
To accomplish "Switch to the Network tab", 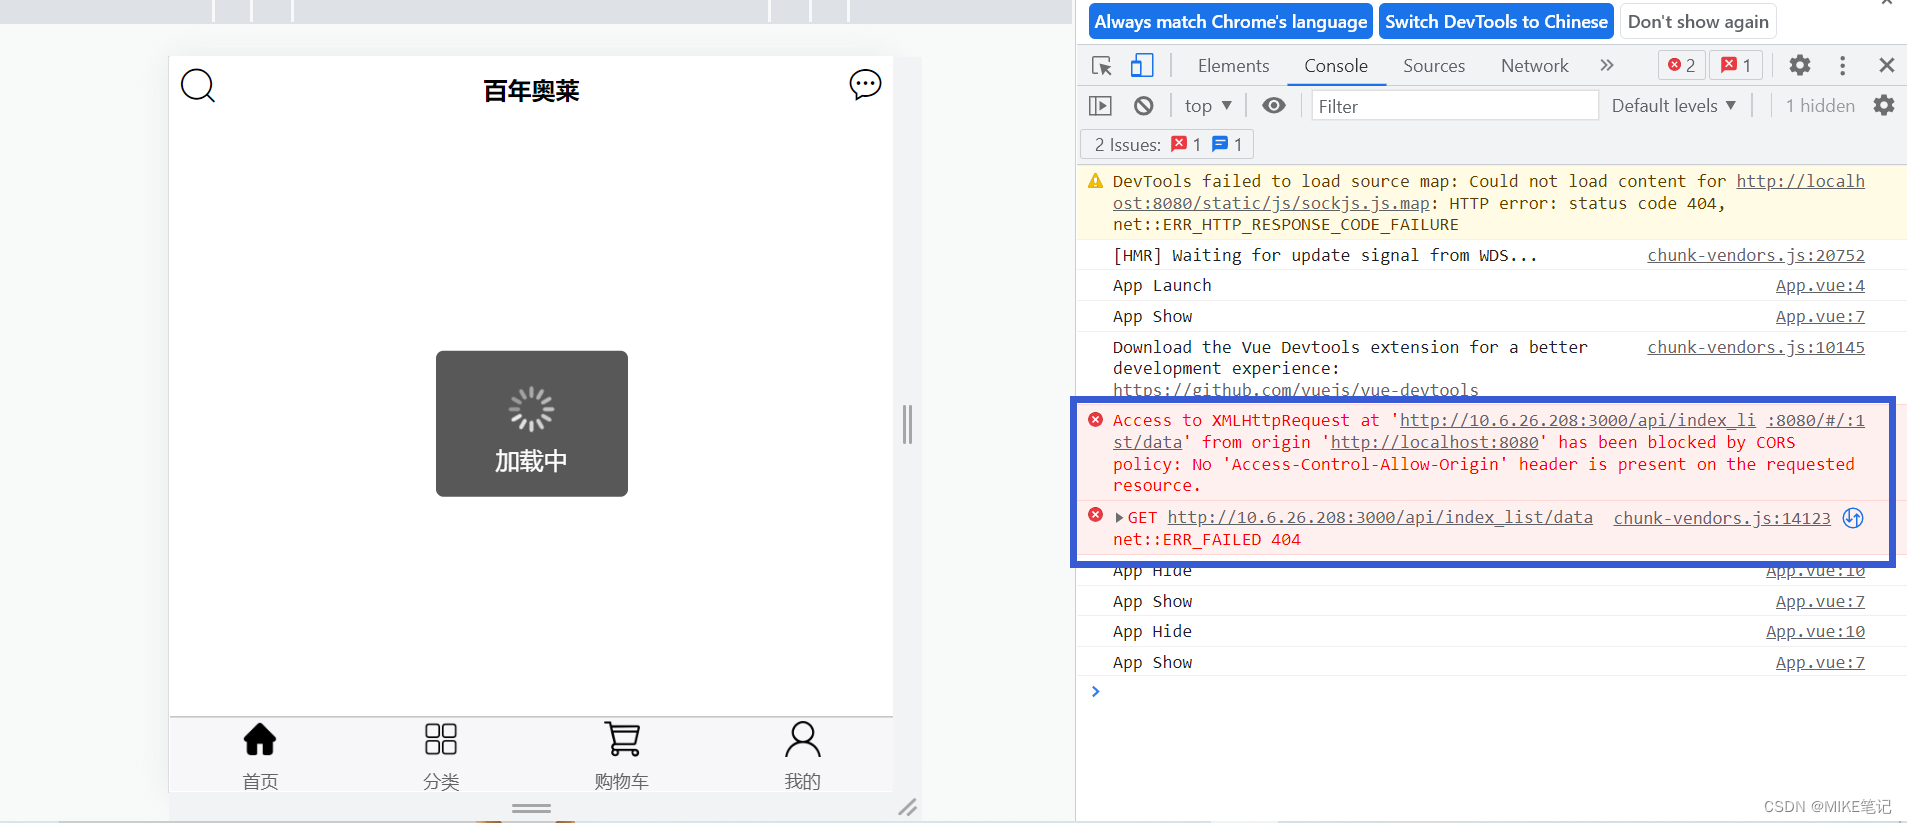I will coord(1534,66).
